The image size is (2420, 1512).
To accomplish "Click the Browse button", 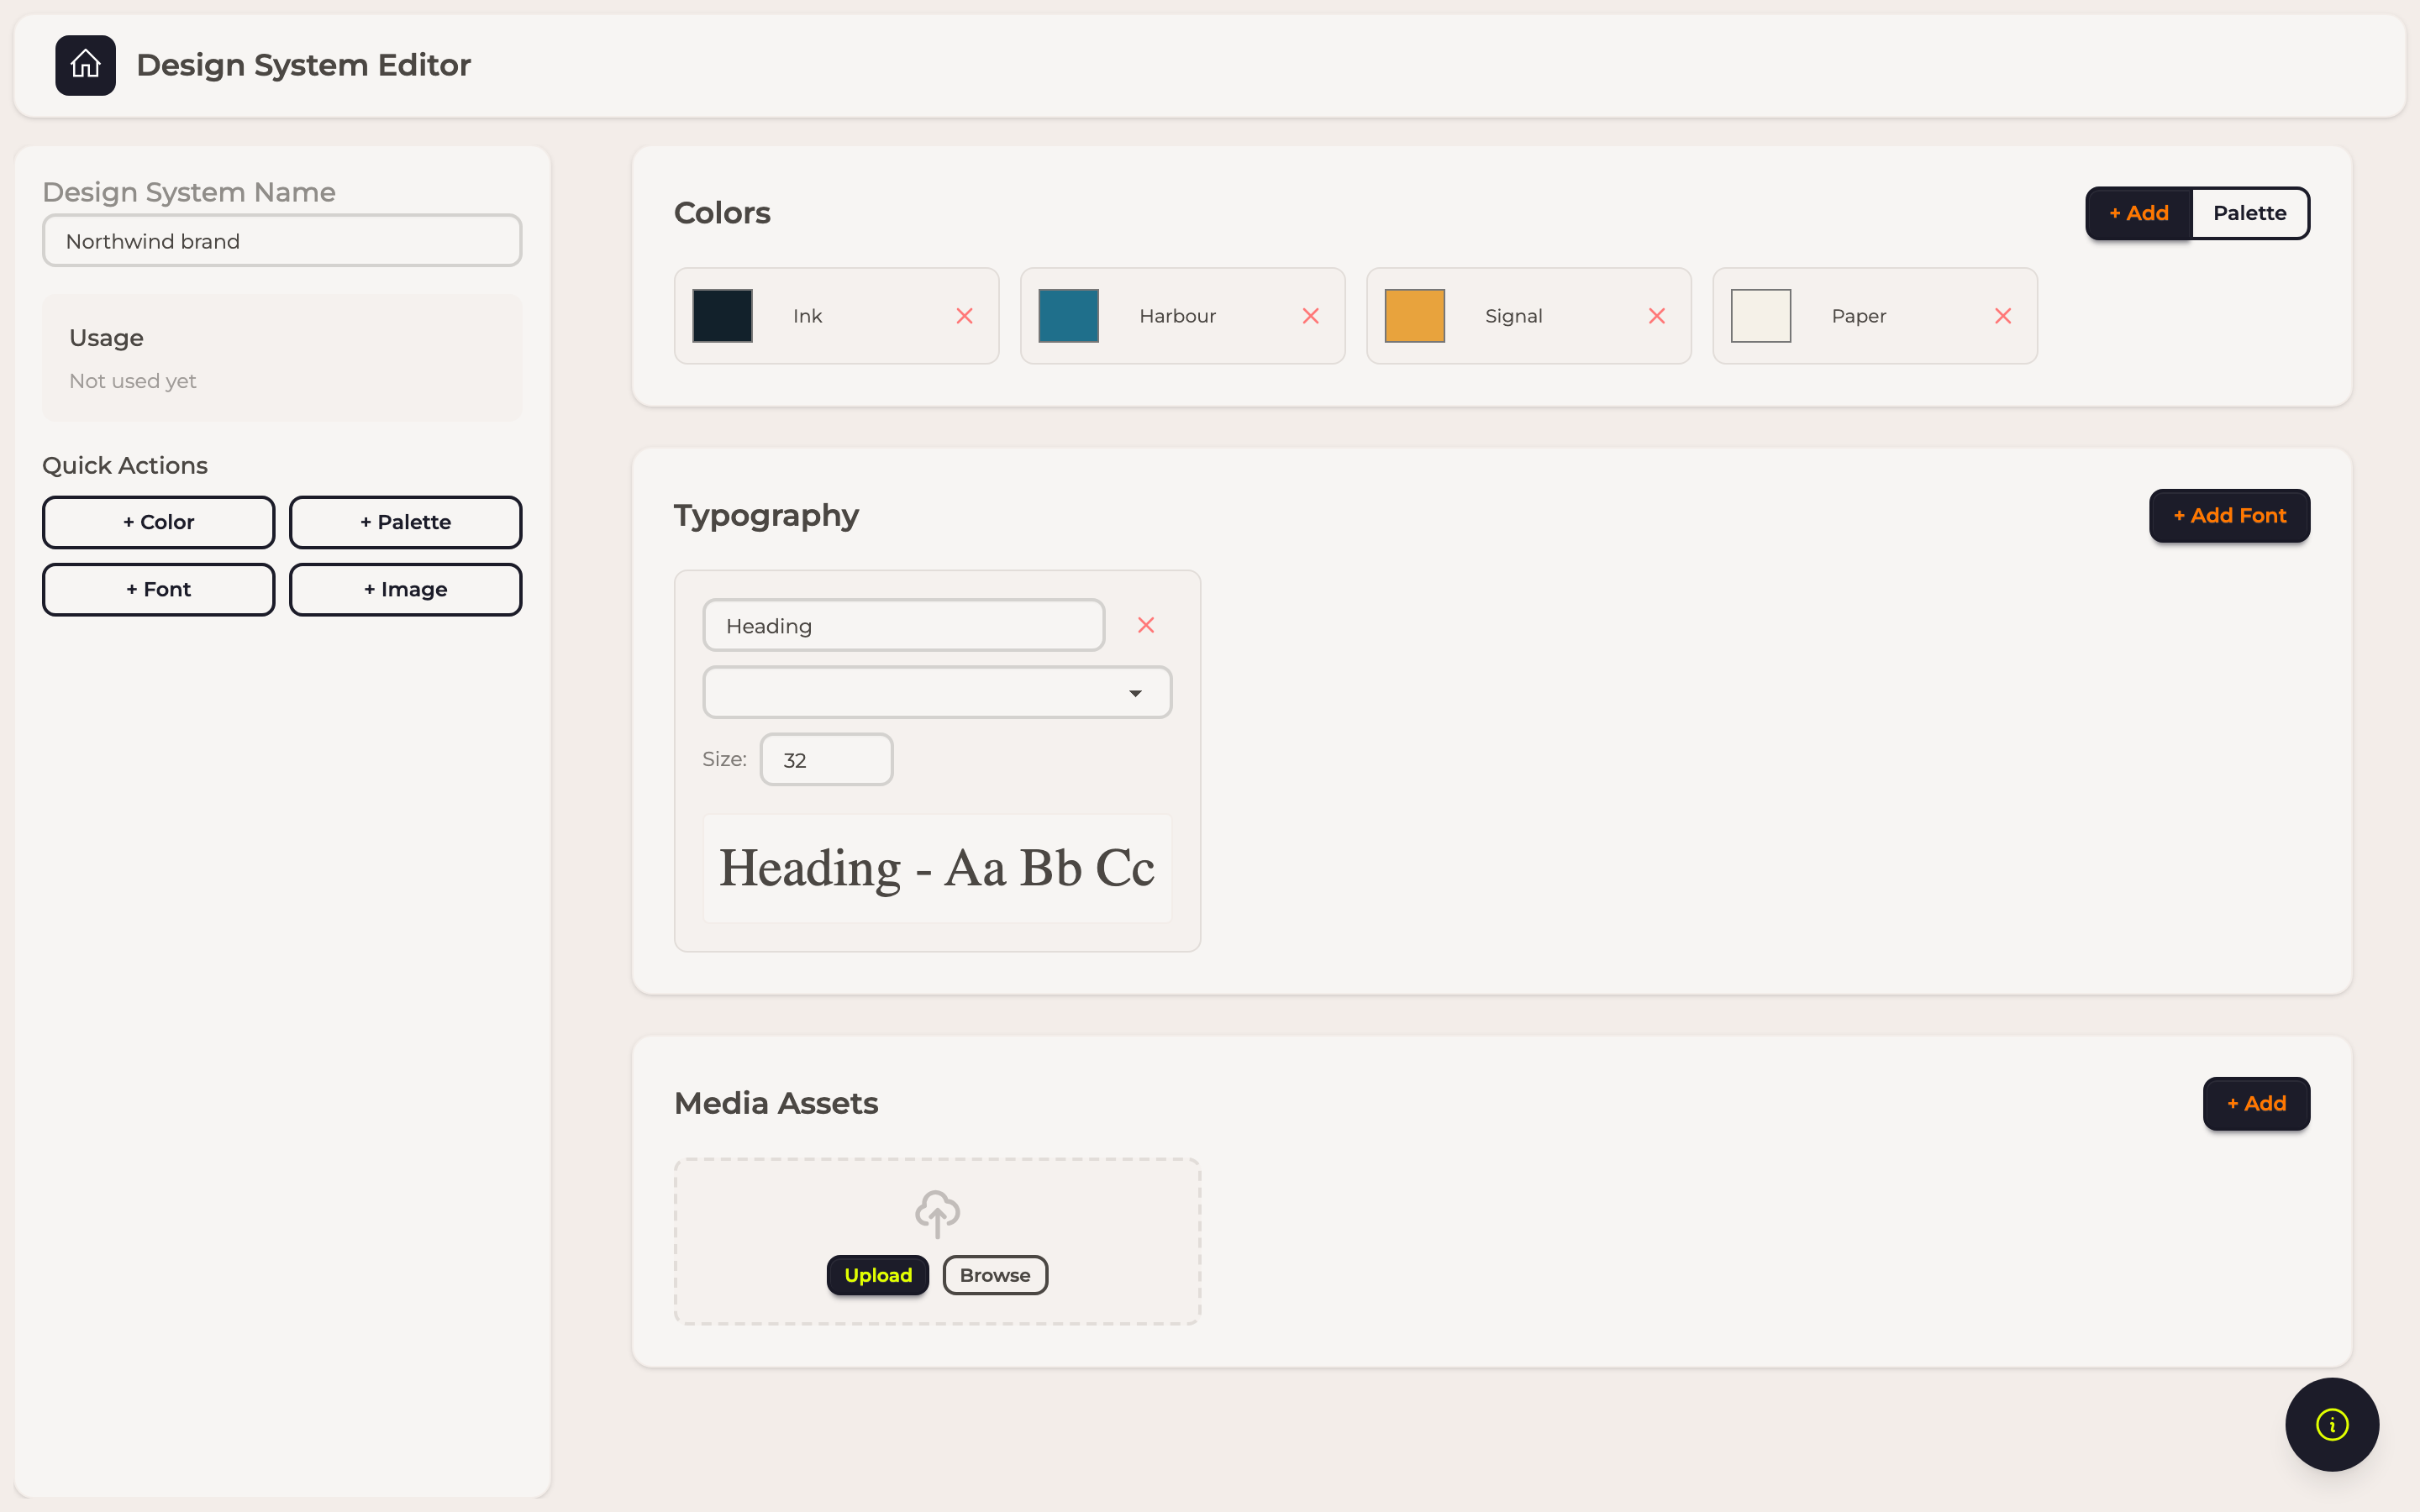I will pos(995,1275).
